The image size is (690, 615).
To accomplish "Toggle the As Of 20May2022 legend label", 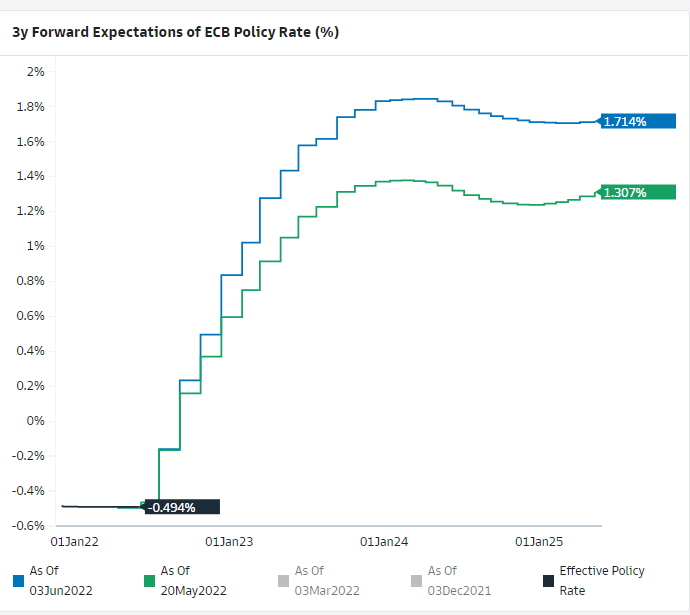I will (193, 581).
